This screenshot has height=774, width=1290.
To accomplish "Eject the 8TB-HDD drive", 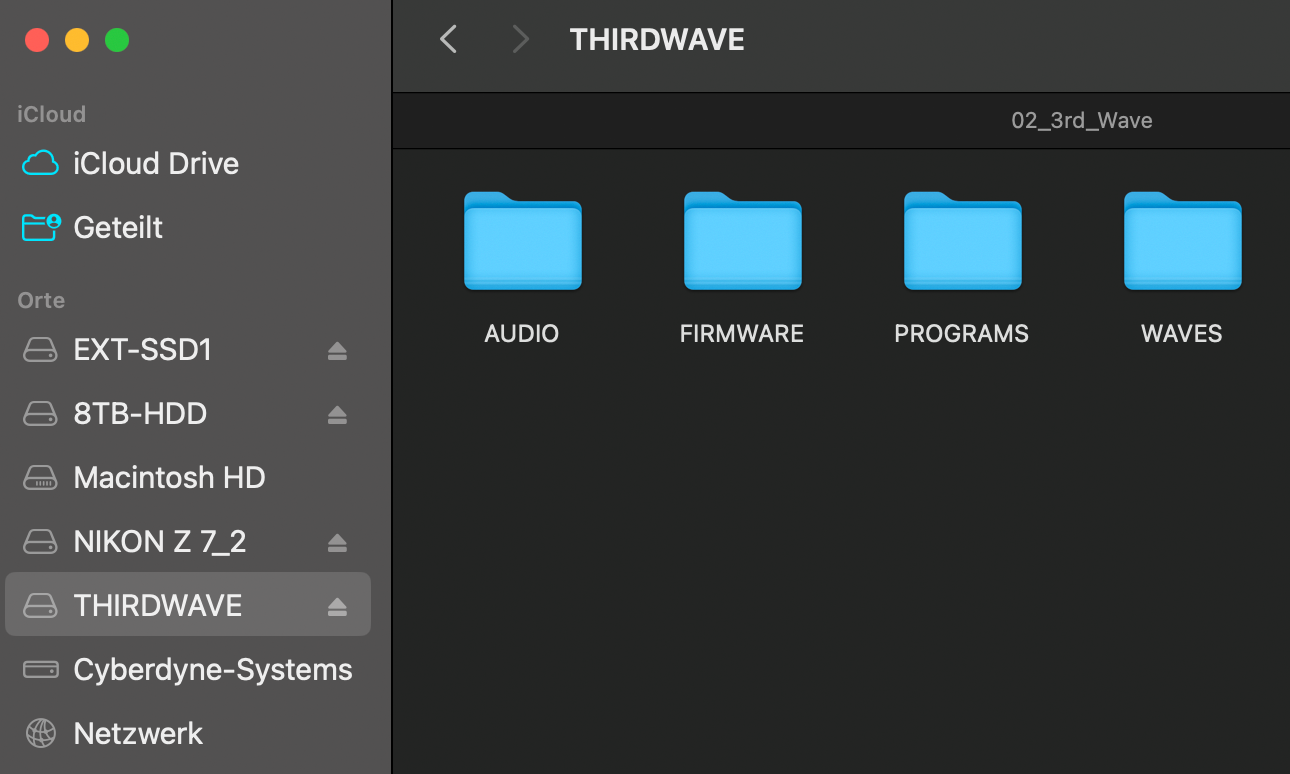I will tap(337, 415).
